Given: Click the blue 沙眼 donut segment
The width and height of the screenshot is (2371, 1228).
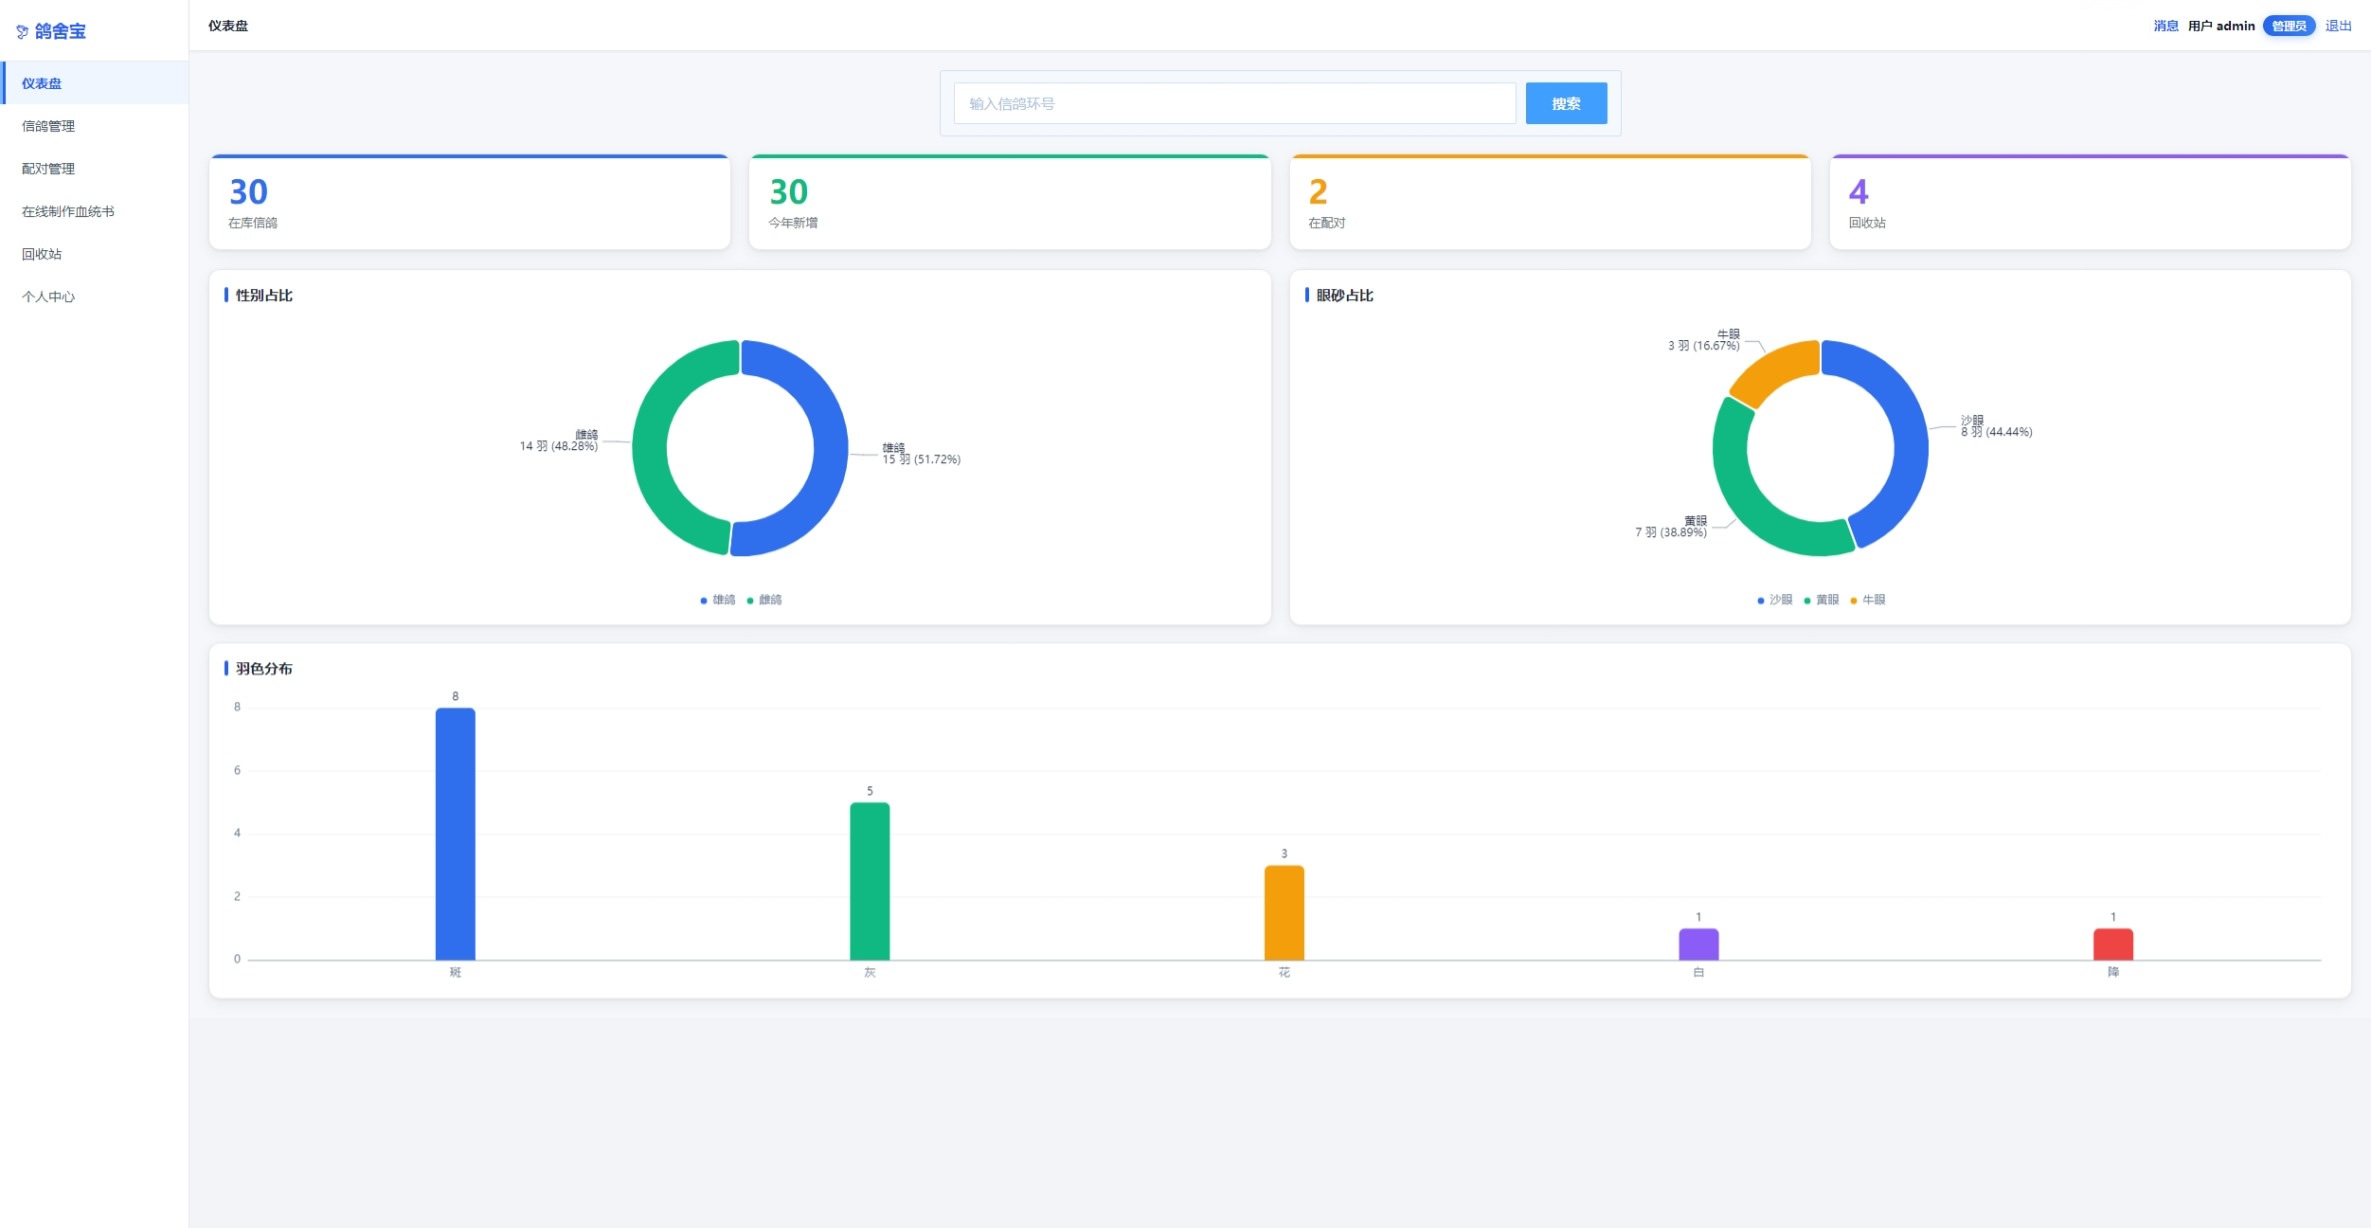Looking at the screenshot, I should [1908, 430].
